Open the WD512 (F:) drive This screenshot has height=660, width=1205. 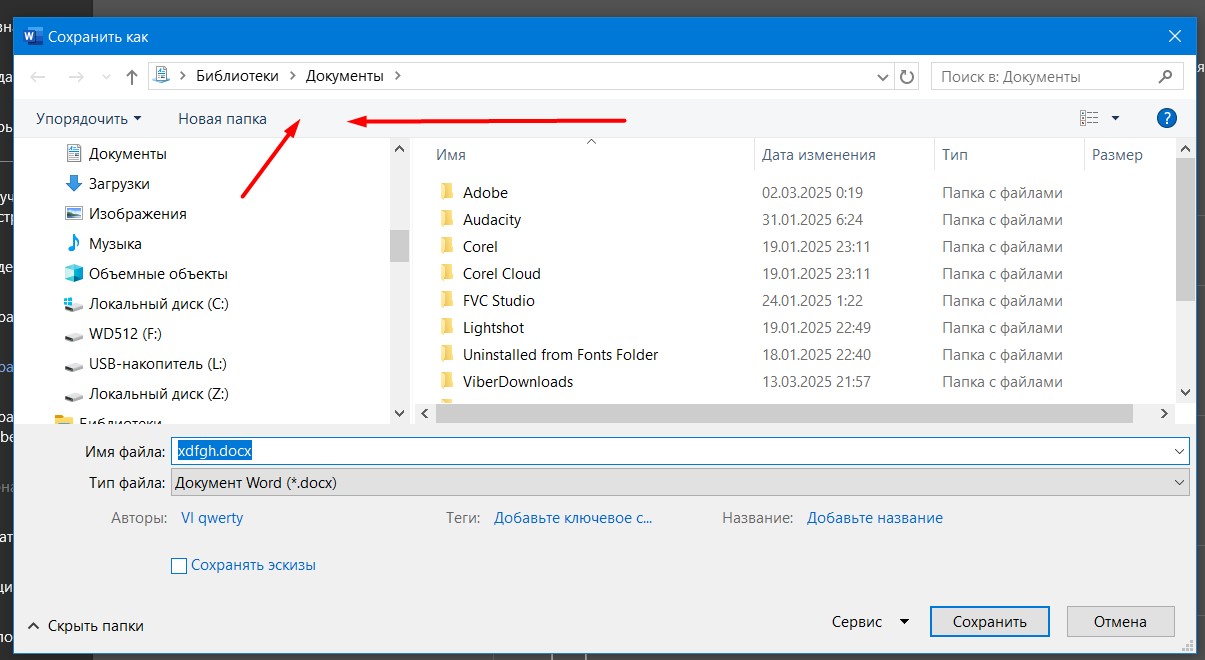click(x=125, y=334)
